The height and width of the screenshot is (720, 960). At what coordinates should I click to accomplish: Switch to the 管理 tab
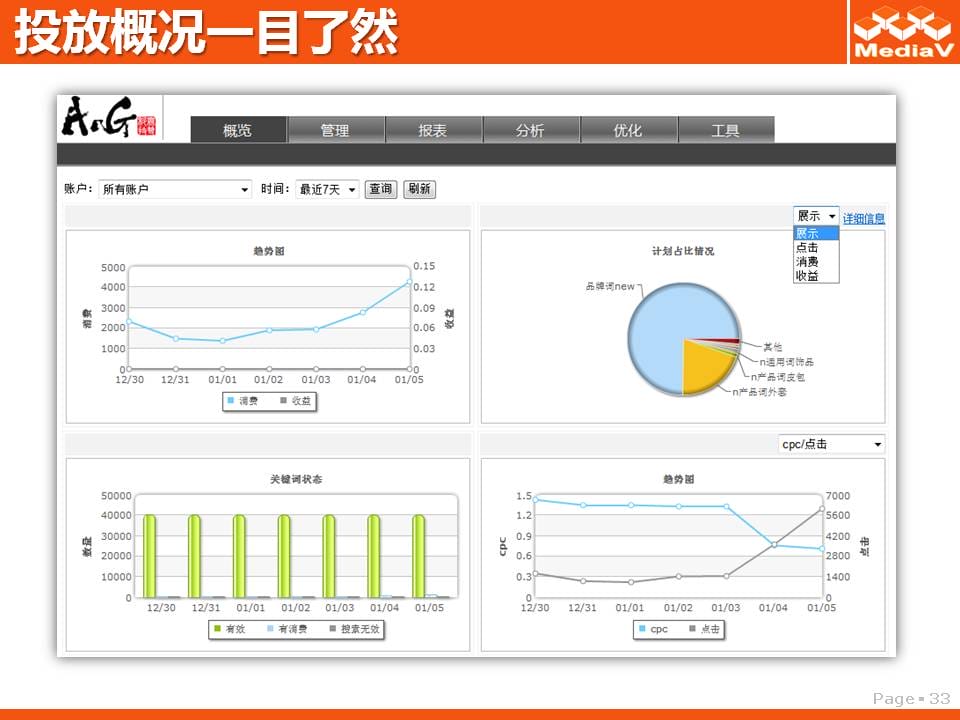tap(336, 130)
